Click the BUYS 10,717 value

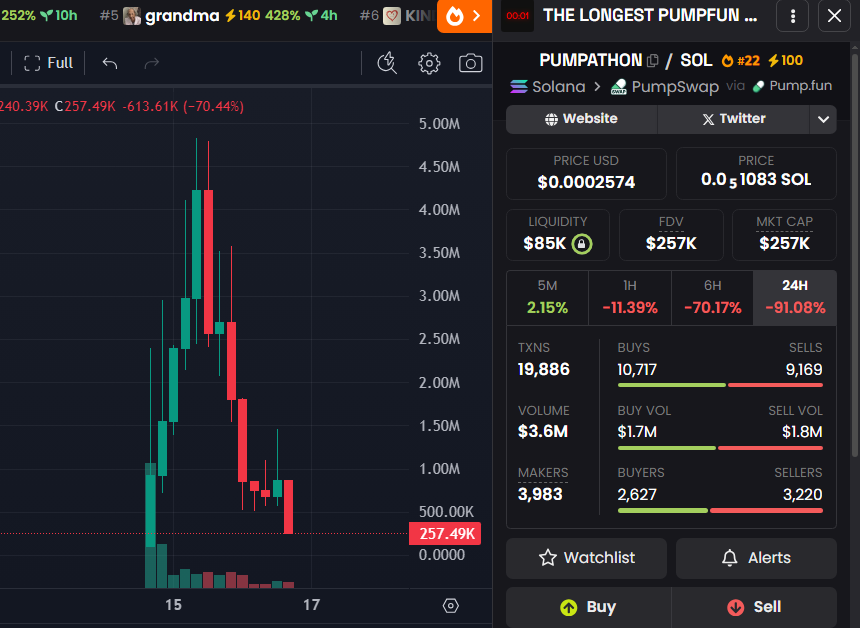[637, 370]
